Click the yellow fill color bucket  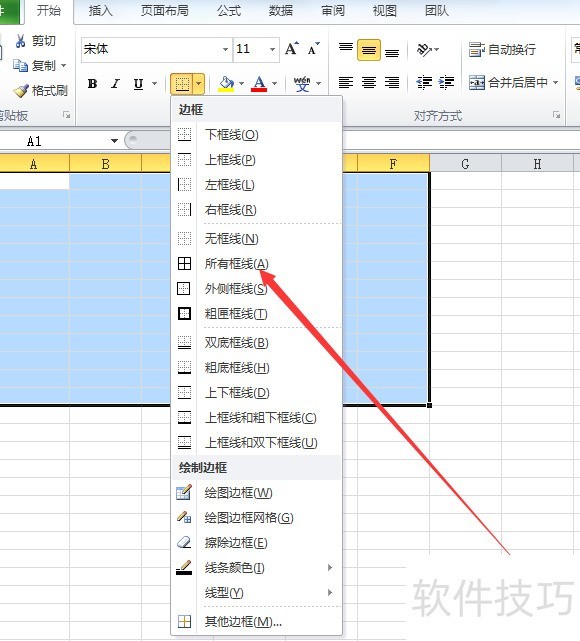(x=226, y=83)
